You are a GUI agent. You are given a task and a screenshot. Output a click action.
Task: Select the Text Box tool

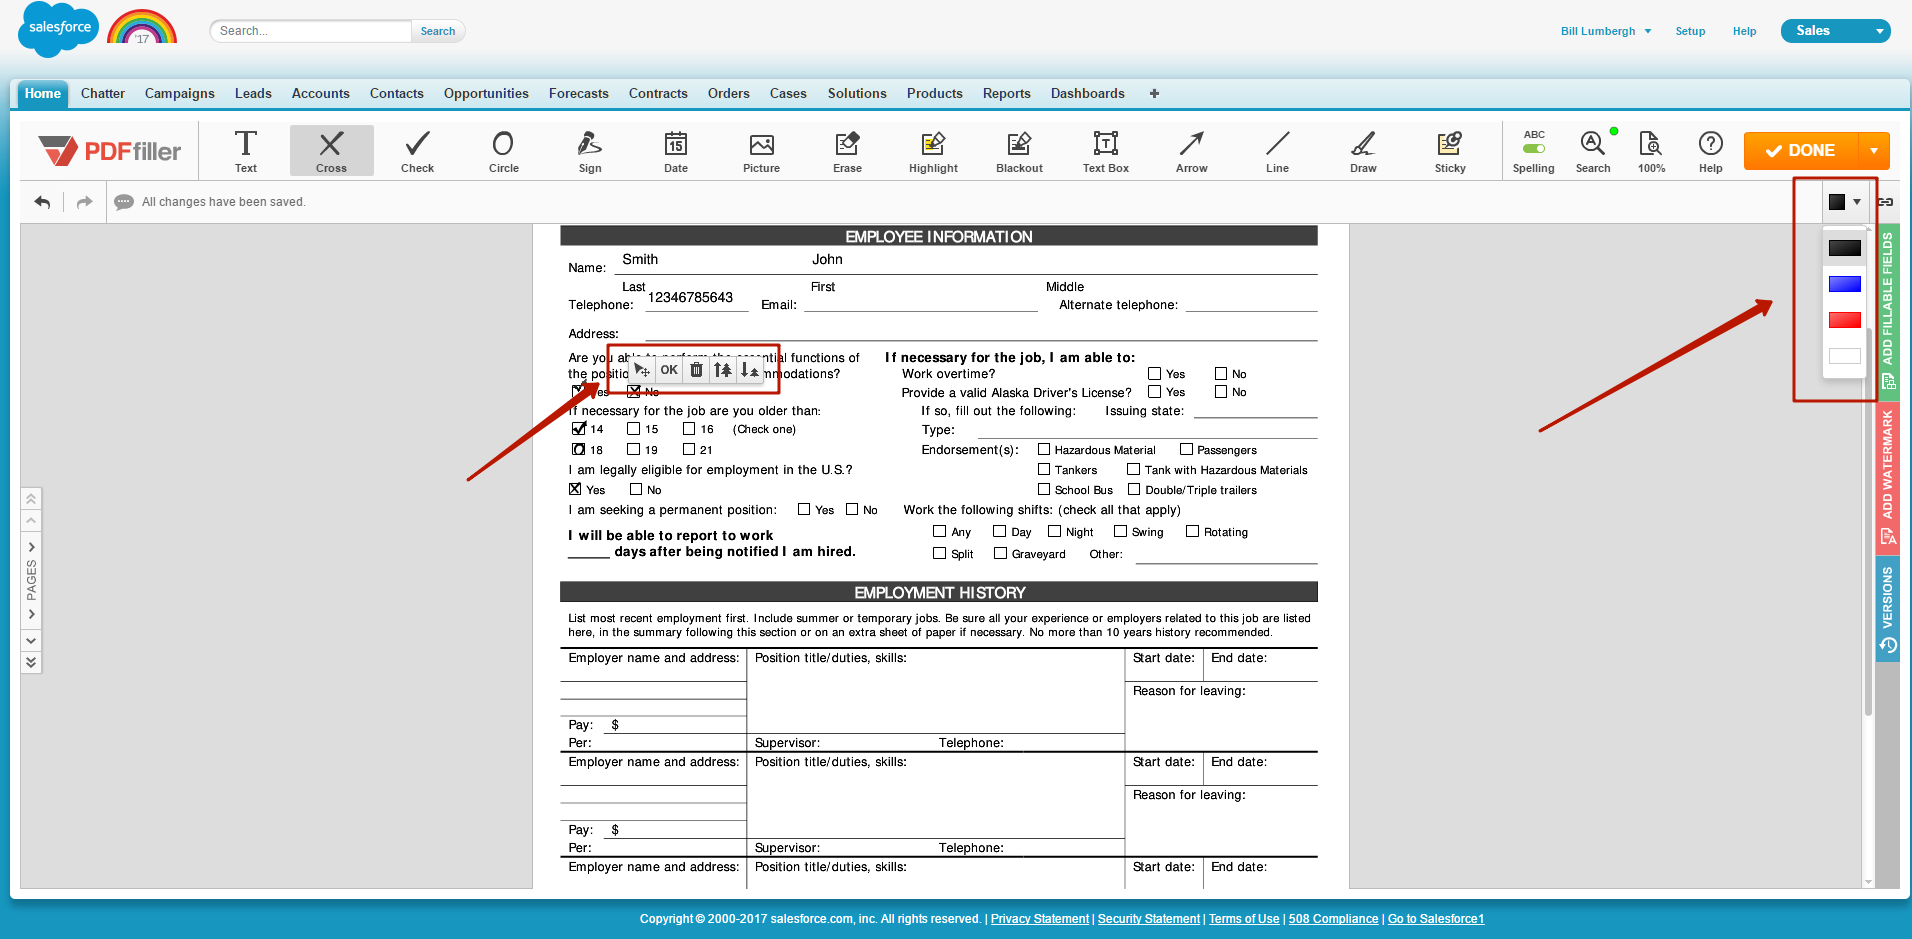tap(1105, 151)
